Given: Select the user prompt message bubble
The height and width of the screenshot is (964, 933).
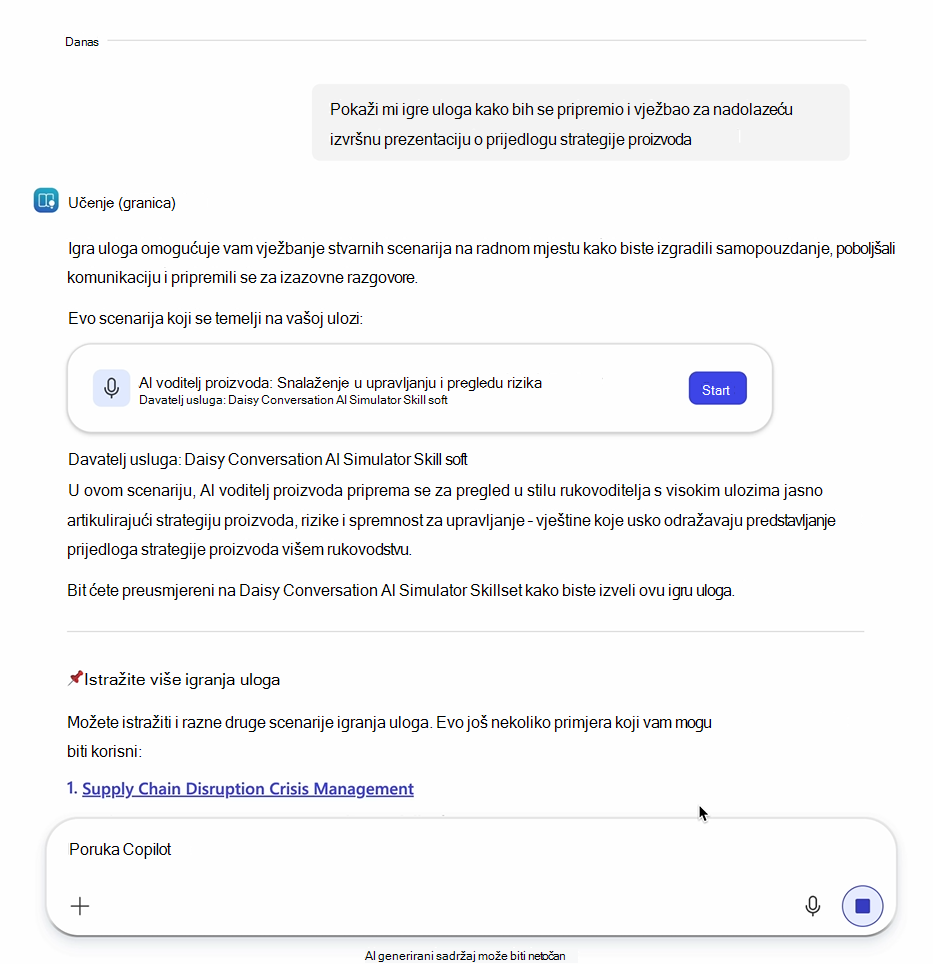Looking at the screenshot, I should (x=580, y=123).
